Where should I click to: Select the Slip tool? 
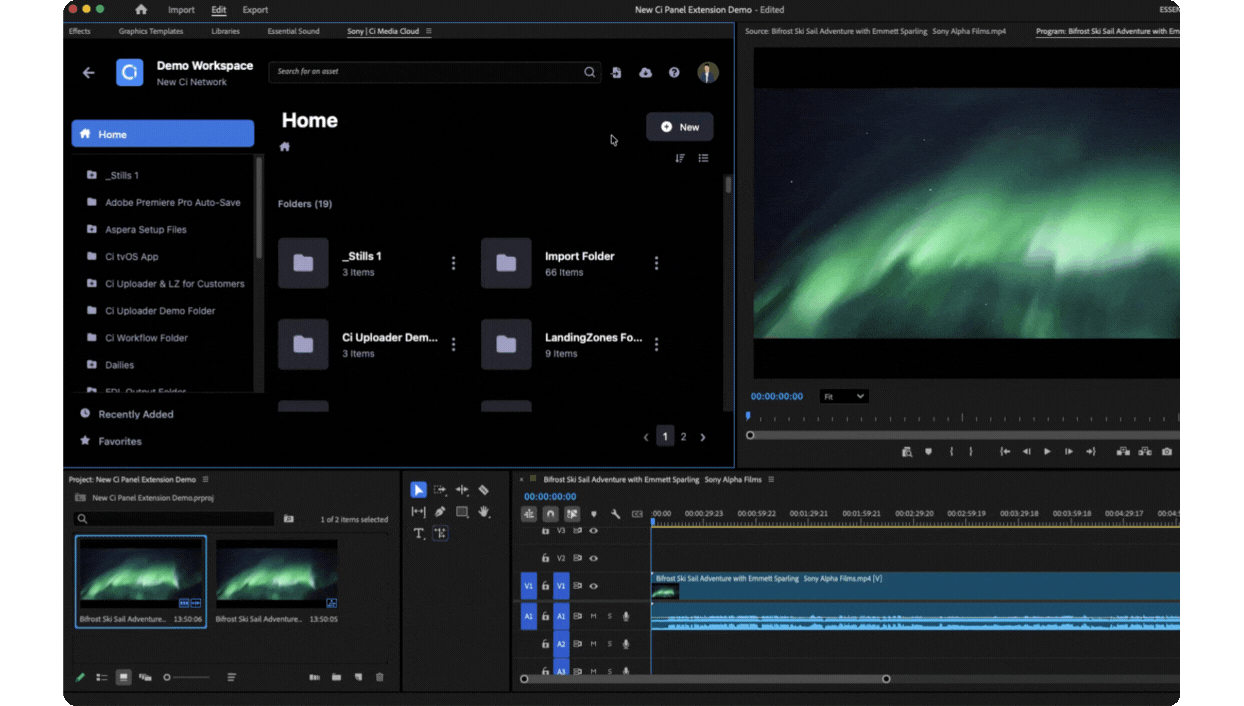[x=418, y=512]
